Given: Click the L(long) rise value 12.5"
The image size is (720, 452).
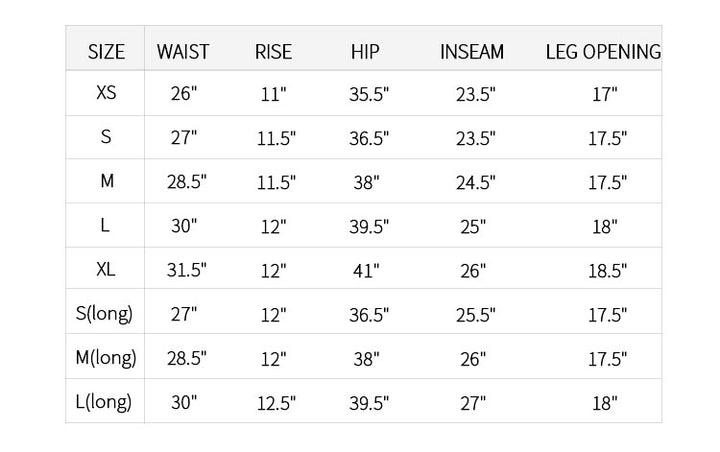Looking at the screenshot, I should pos(276,403).
